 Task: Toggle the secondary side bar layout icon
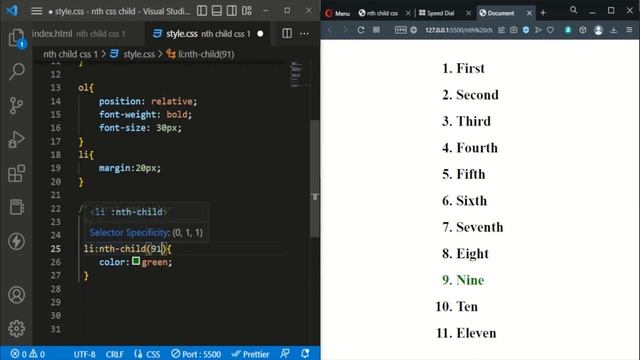pos(232,11)
